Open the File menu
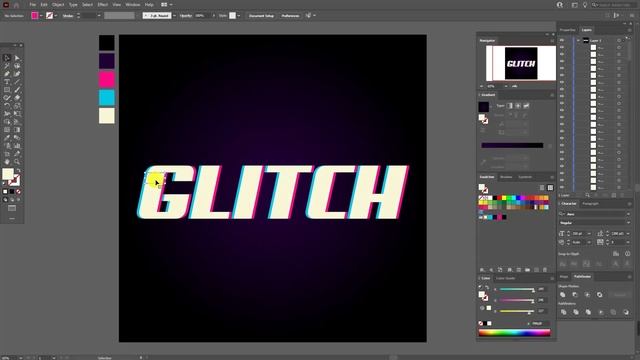 32,4
